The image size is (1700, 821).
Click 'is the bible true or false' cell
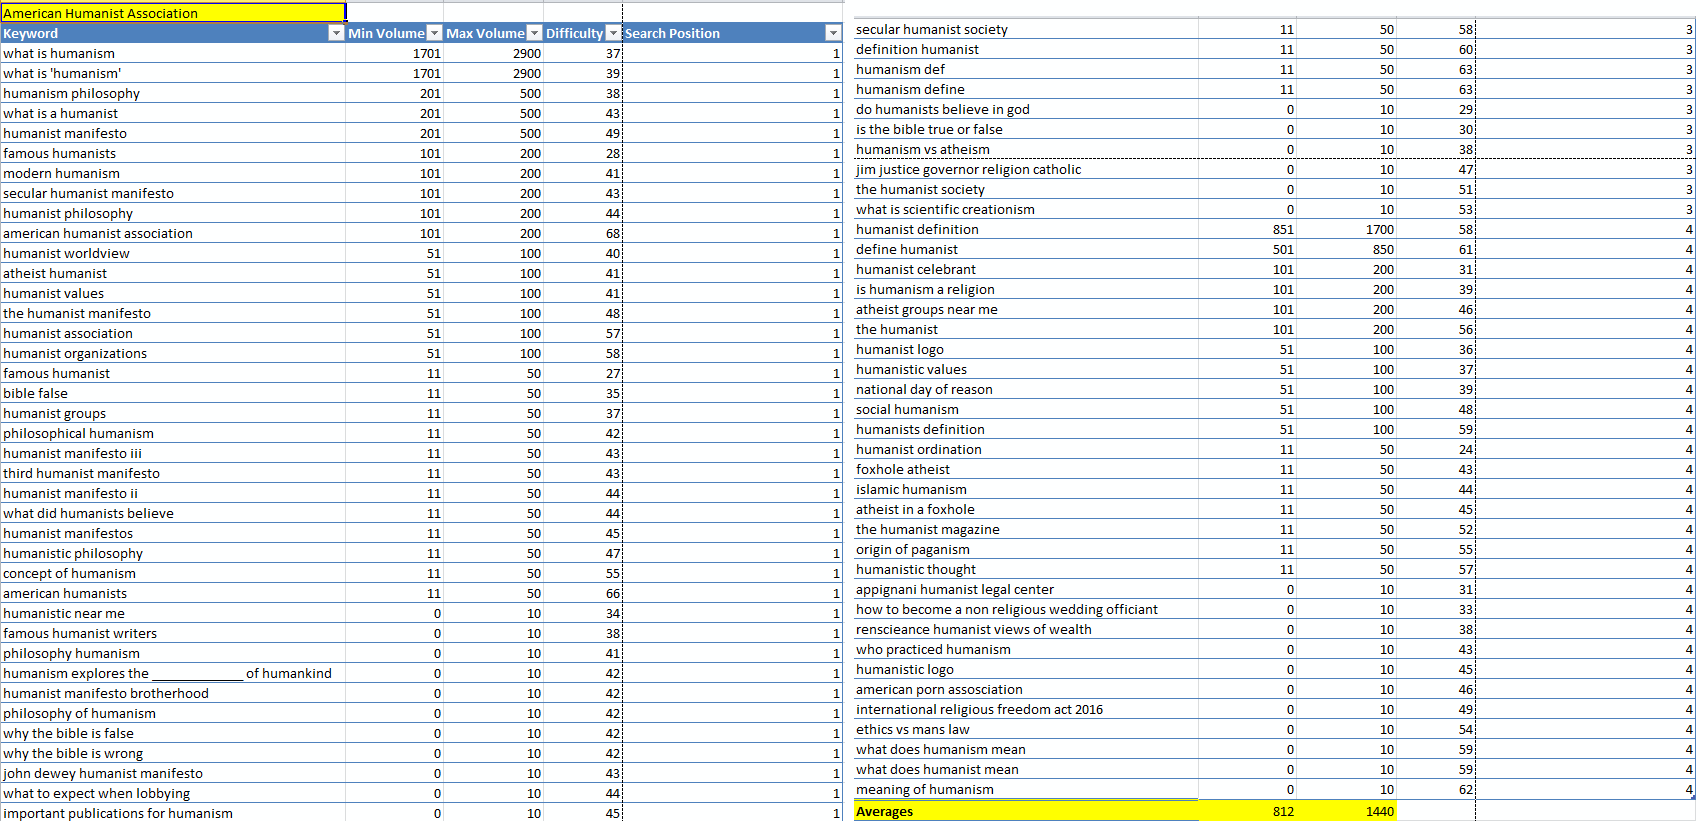1025,129
